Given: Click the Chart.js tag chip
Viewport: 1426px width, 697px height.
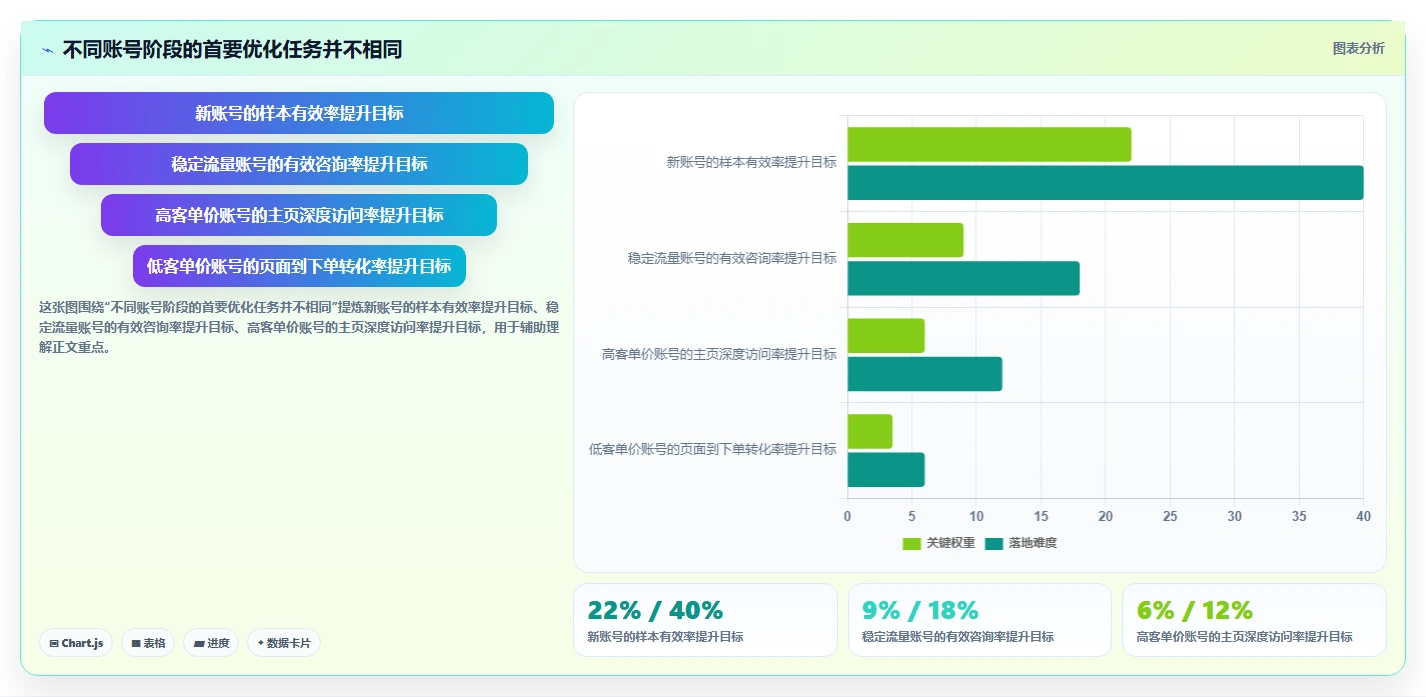Looking at the screenshot, I should 76,643.
